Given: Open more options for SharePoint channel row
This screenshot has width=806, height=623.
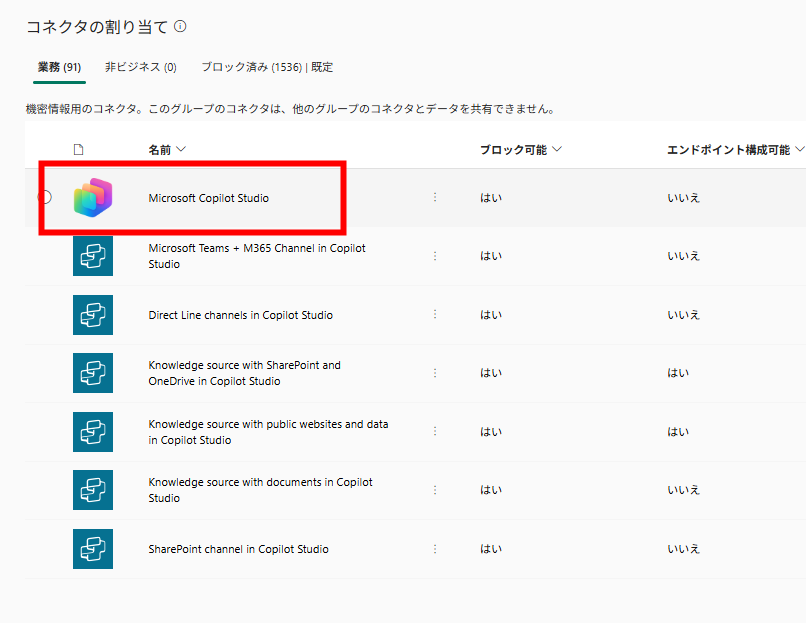Looking at the screenshot, I should [435, 549].
